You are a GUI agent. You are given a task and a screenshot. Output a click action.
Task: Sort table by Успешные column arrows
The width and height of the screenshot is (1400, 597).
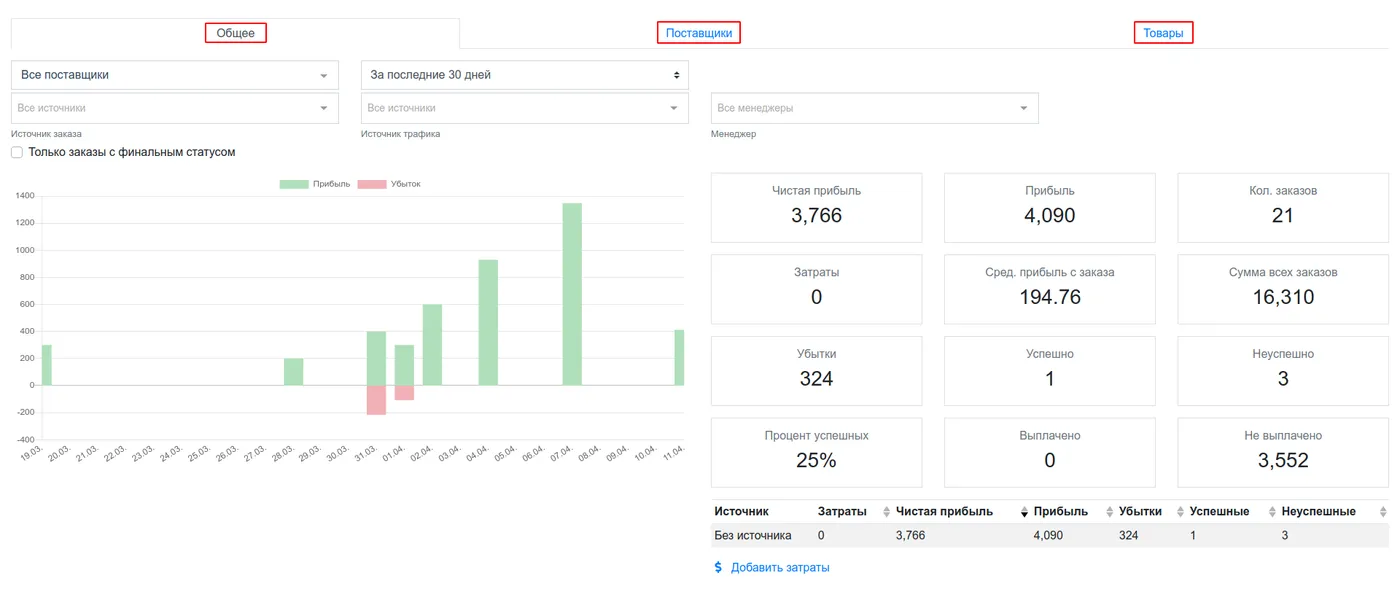point(1272,512)
